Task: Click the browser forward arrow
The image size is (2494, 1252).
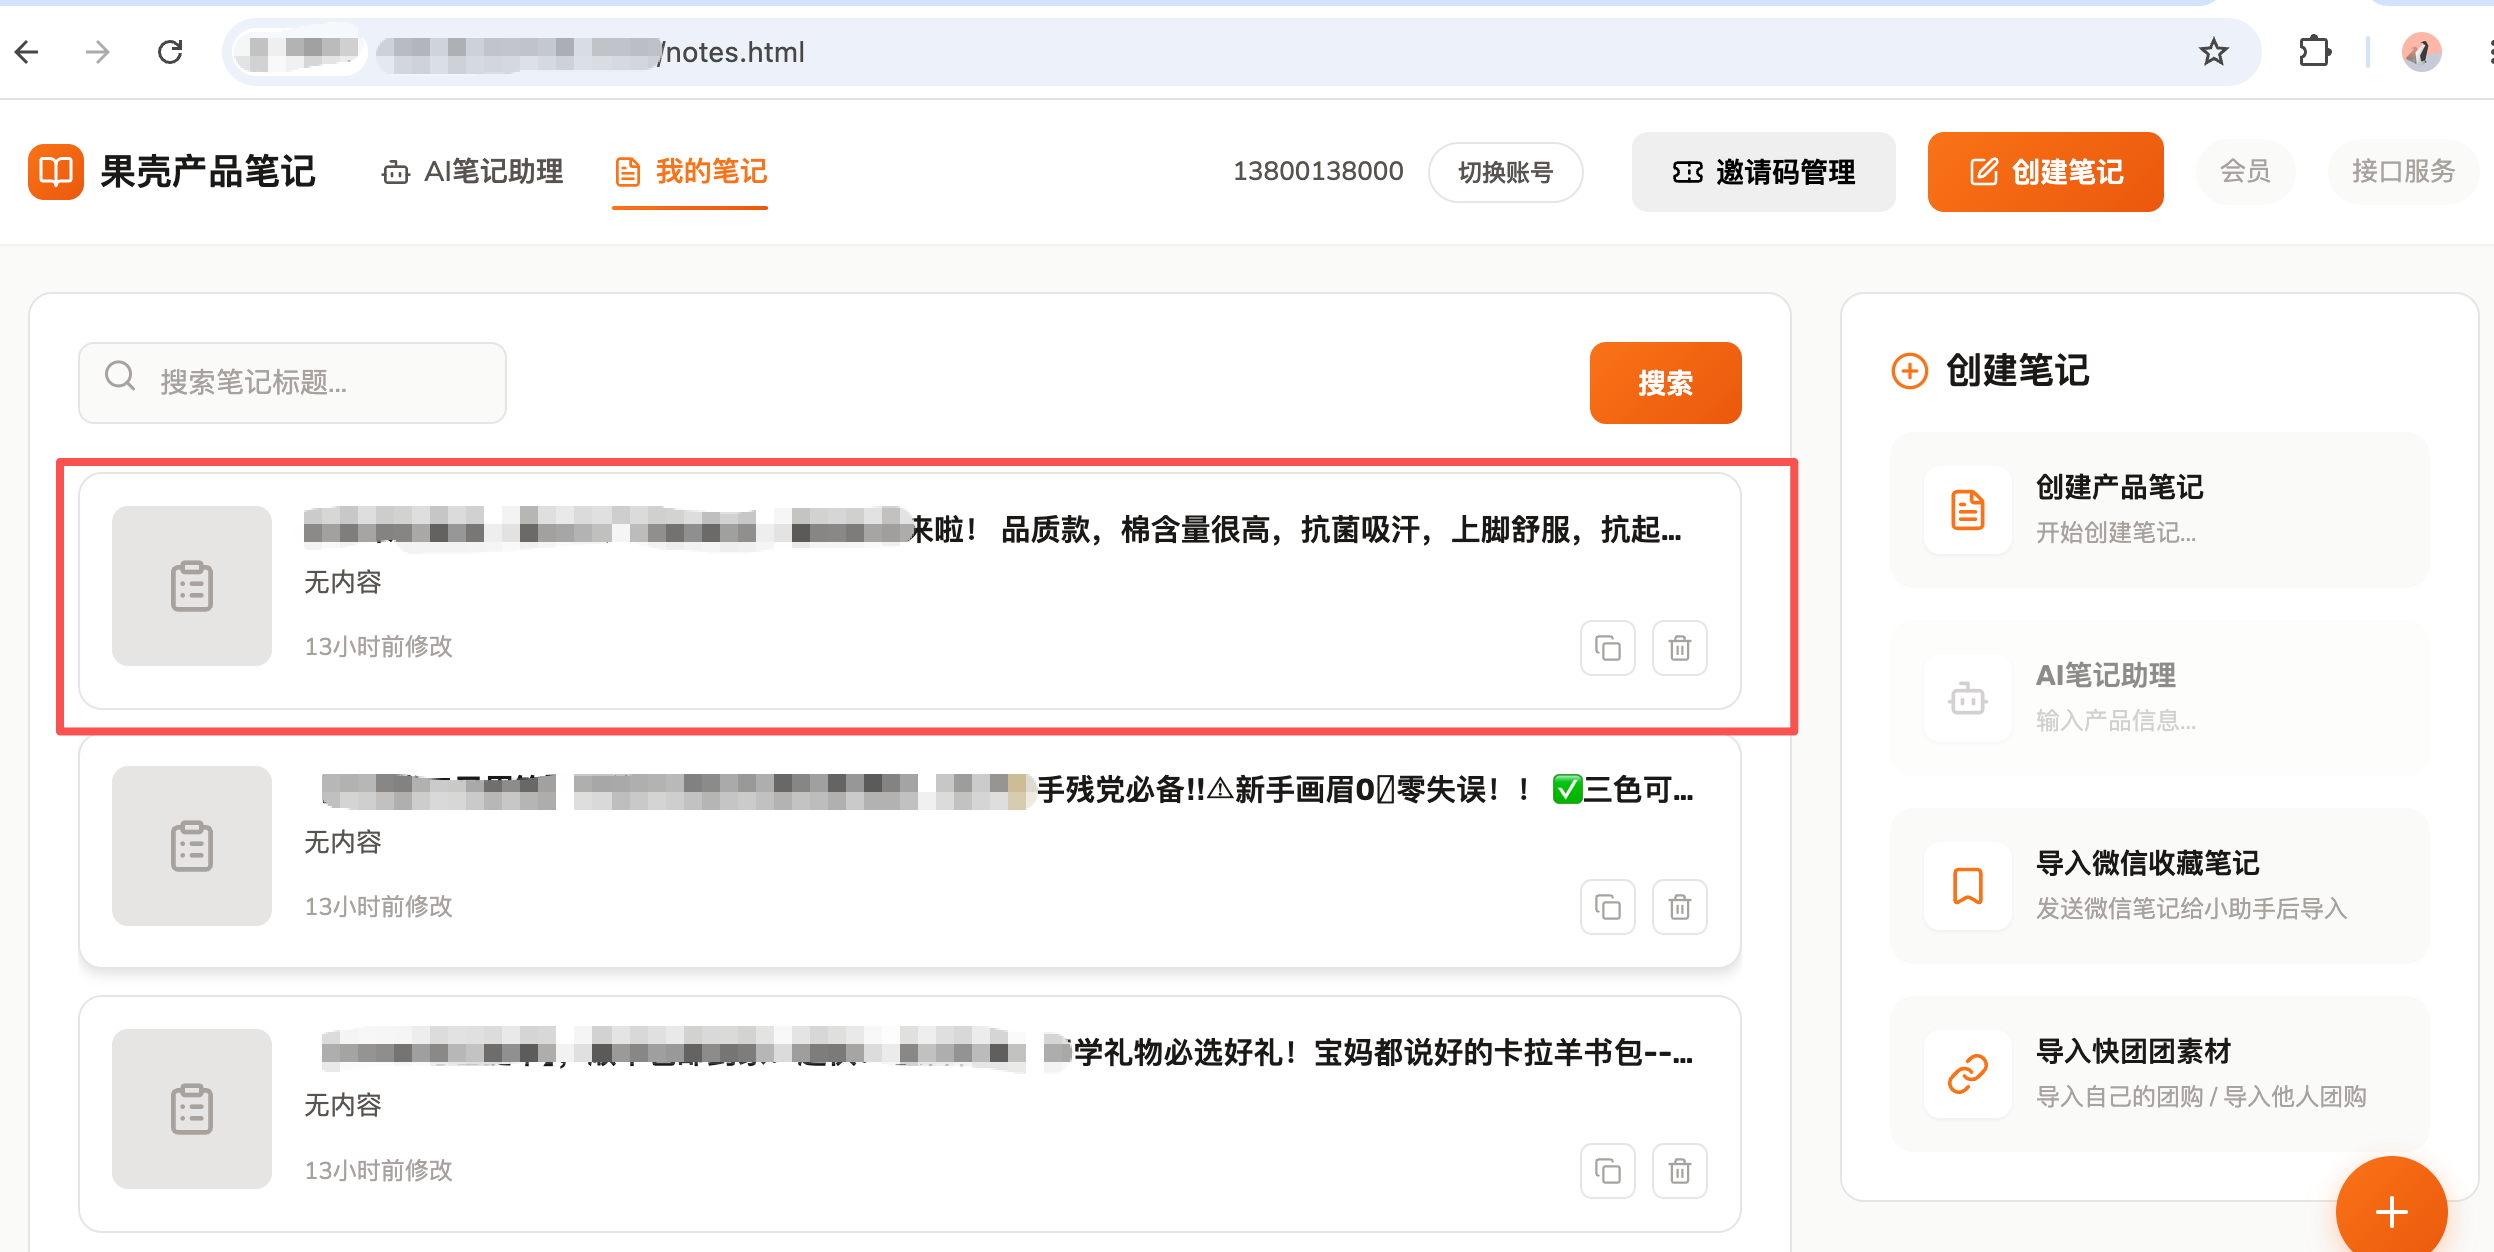Action: (97, 52)
